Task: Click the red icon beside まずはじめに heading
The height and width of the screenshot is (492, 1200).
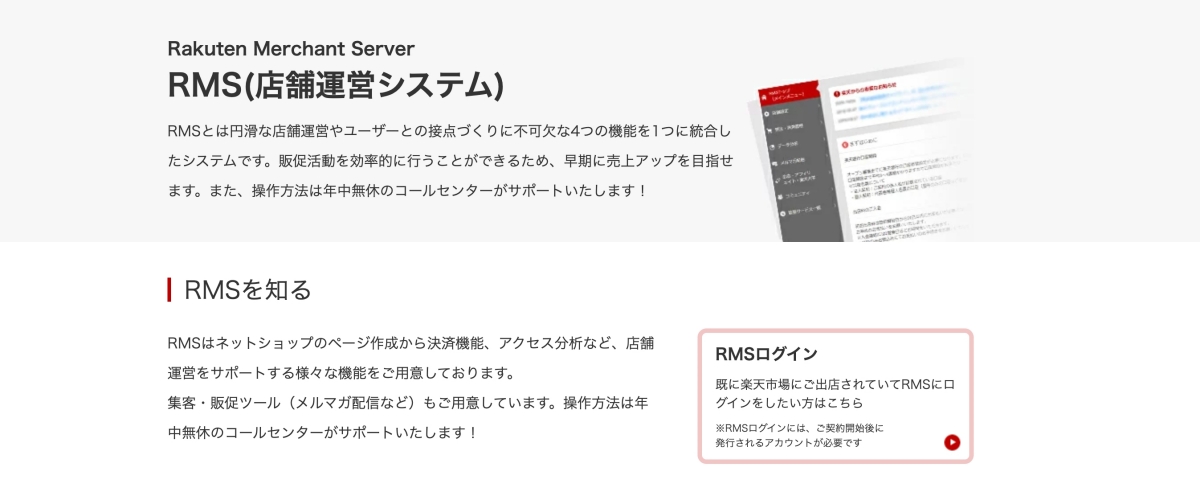Action: point(844,142)
